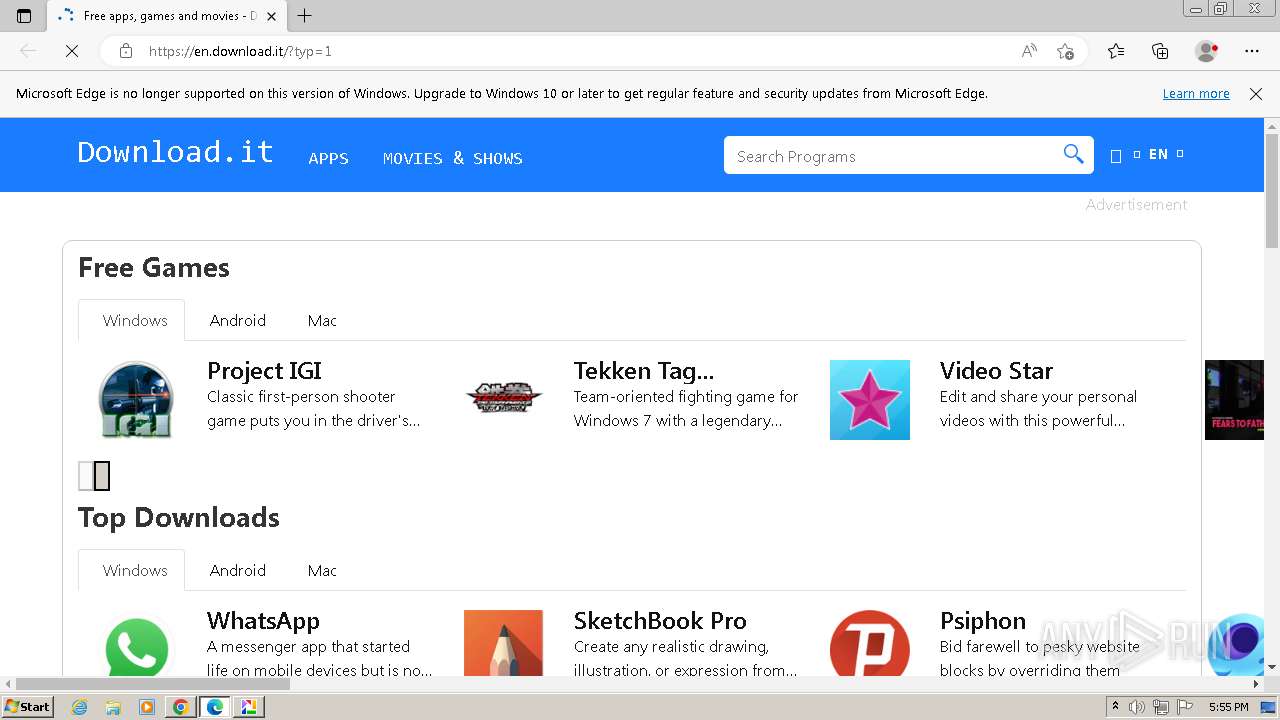
Task: Open the APPS navigation menu
Action: coord(328,158)
